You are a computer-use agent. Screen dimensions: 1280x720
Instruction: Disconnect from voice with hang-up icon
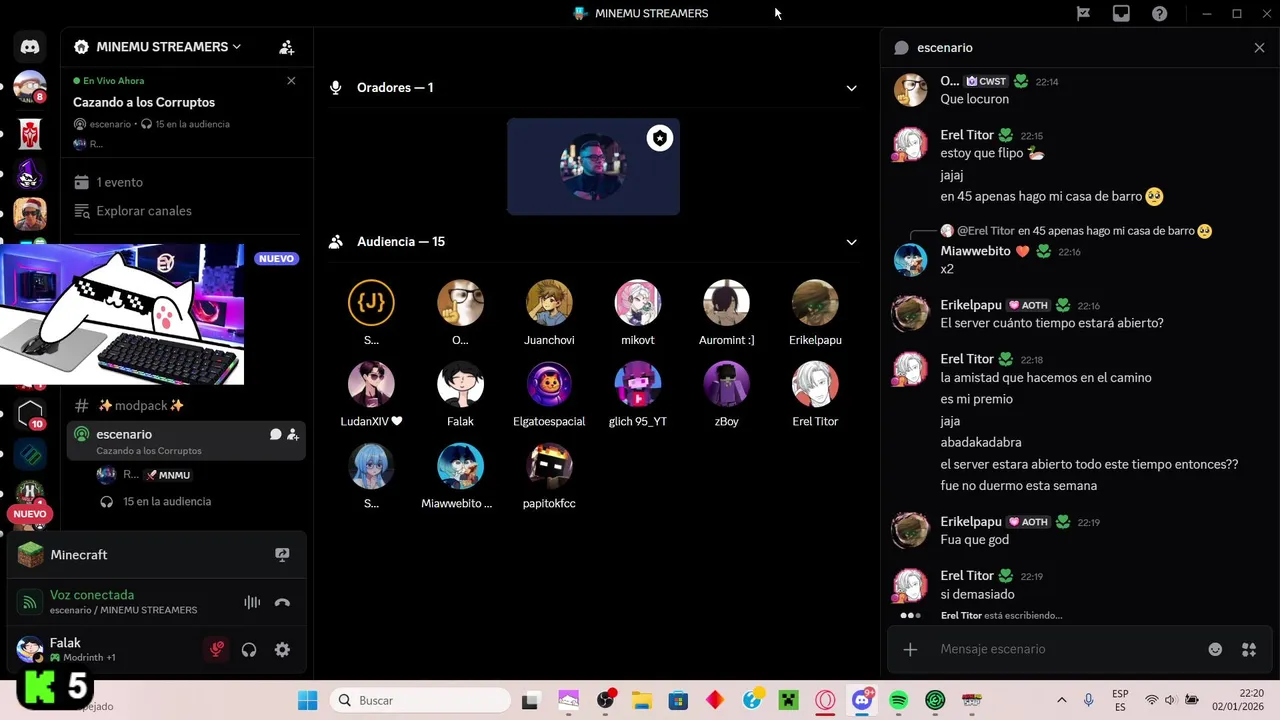pyautogui.click(x=282, y=602)
